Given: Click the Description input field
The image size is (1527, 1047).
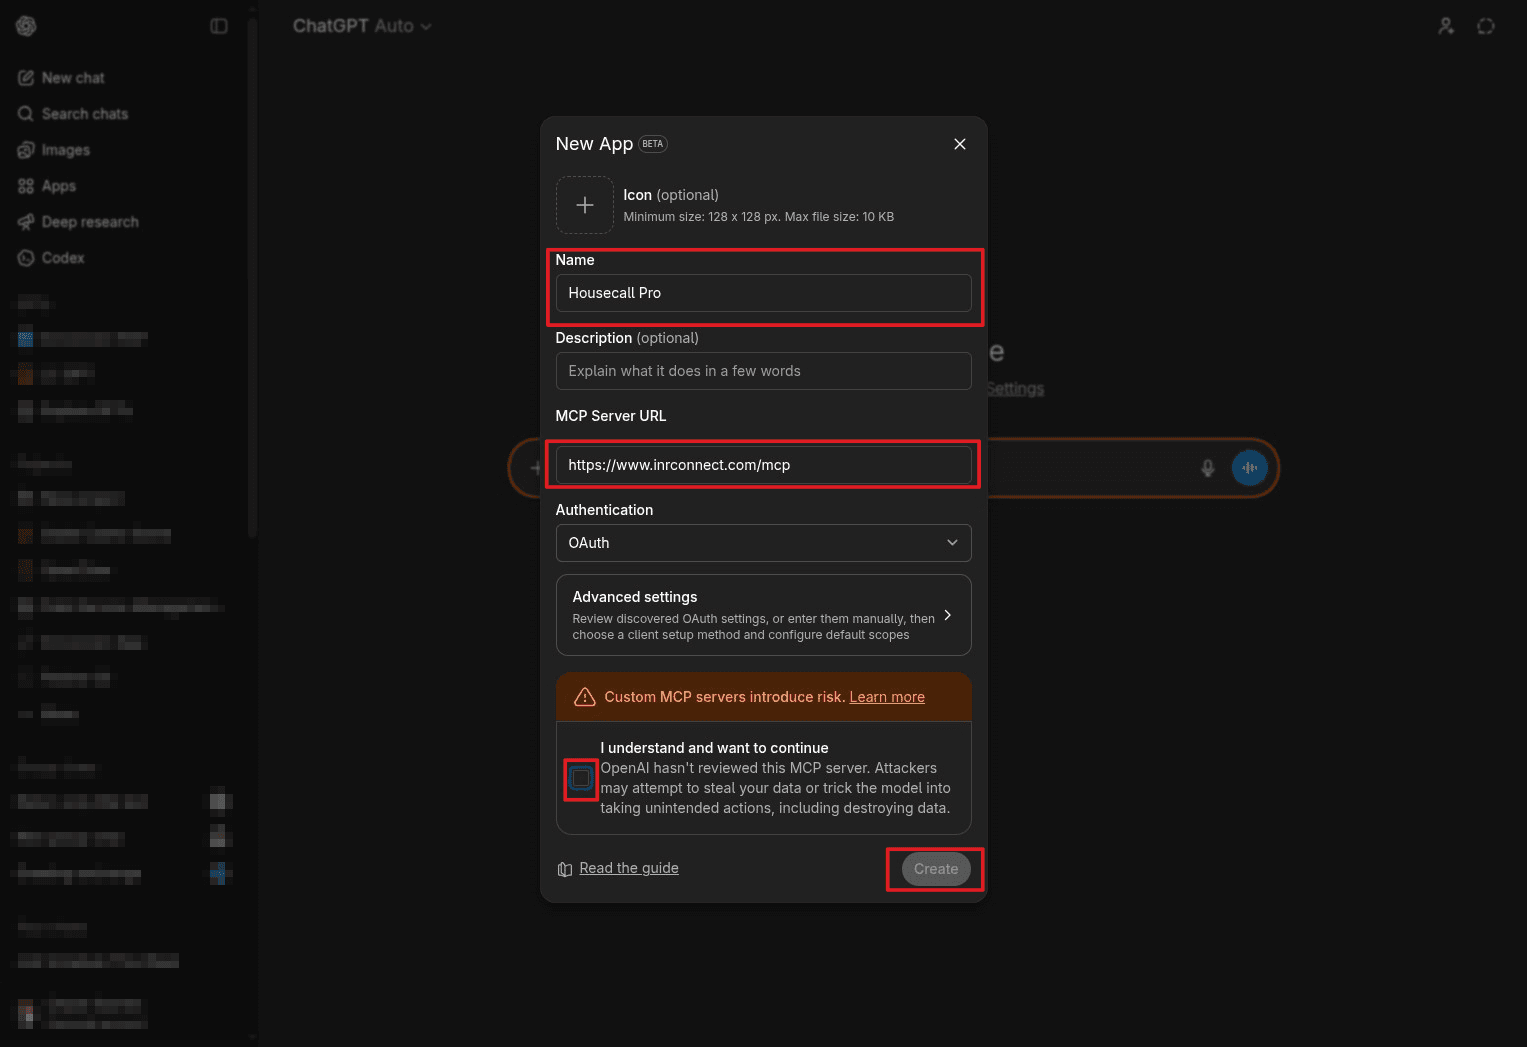Looking at the screenshot, I should (x=763, y=371).
